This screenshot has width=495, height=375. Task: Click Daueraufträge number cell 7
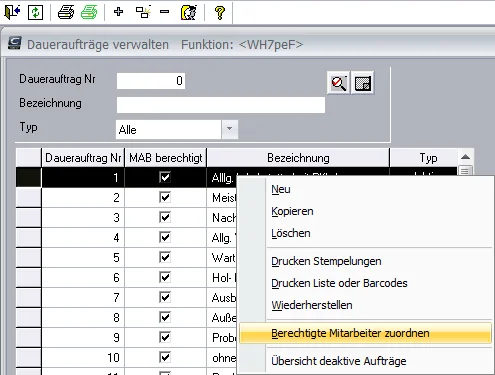pos(83,297)
